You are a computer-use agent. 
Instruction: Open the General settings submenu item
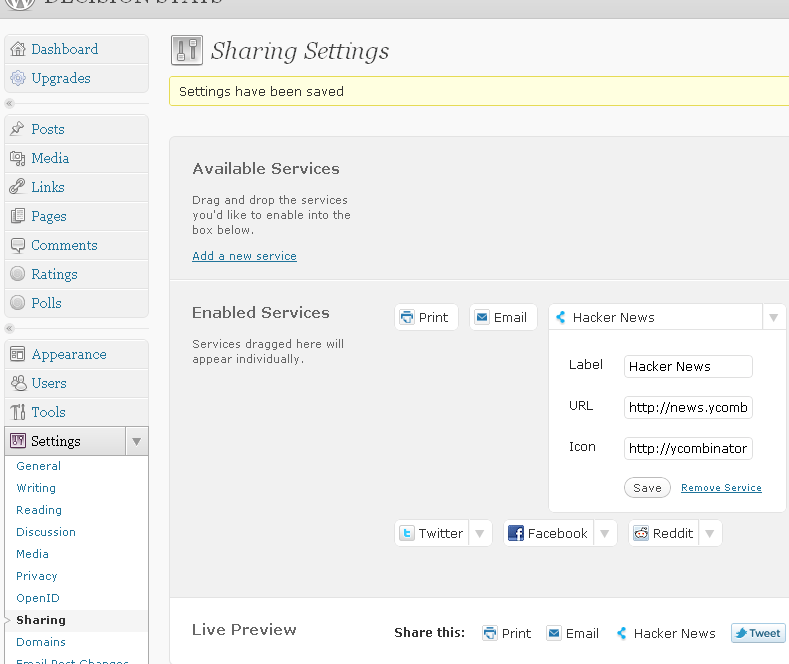click(x=38, y=466)
